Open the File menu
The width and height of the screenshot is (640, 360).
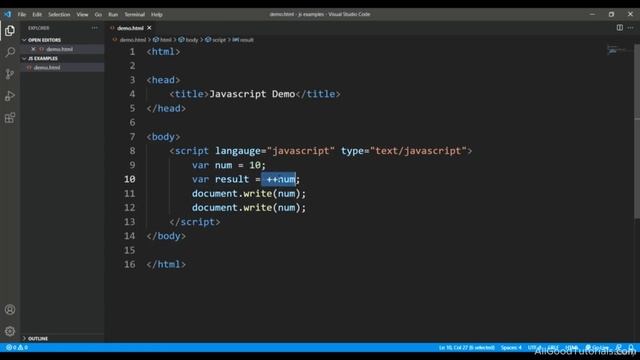click(22, 14)
